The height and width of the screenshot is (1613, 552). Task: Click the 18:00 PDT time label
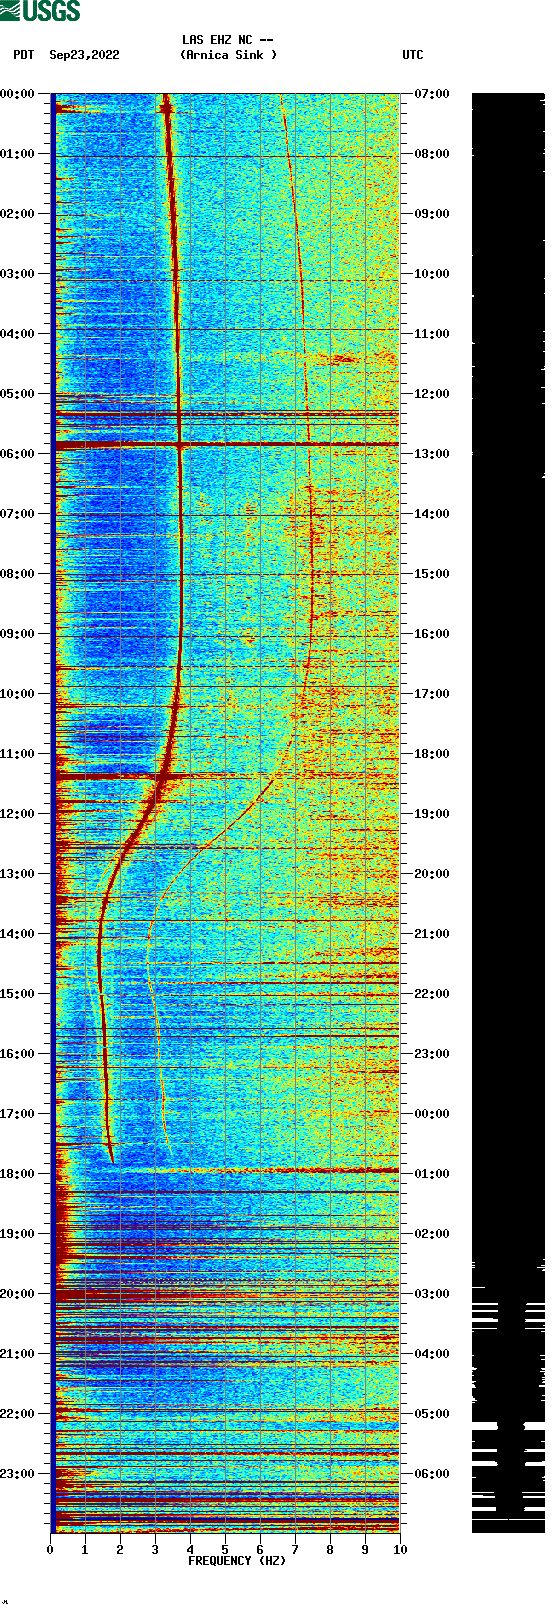[x=17, y=1174]
